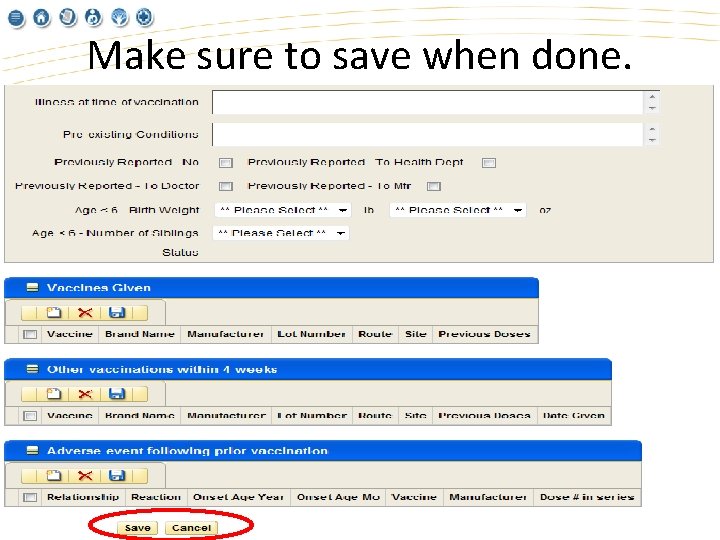
Task: Open Birth Weight lb dropdown
Action: click(283, 210)
